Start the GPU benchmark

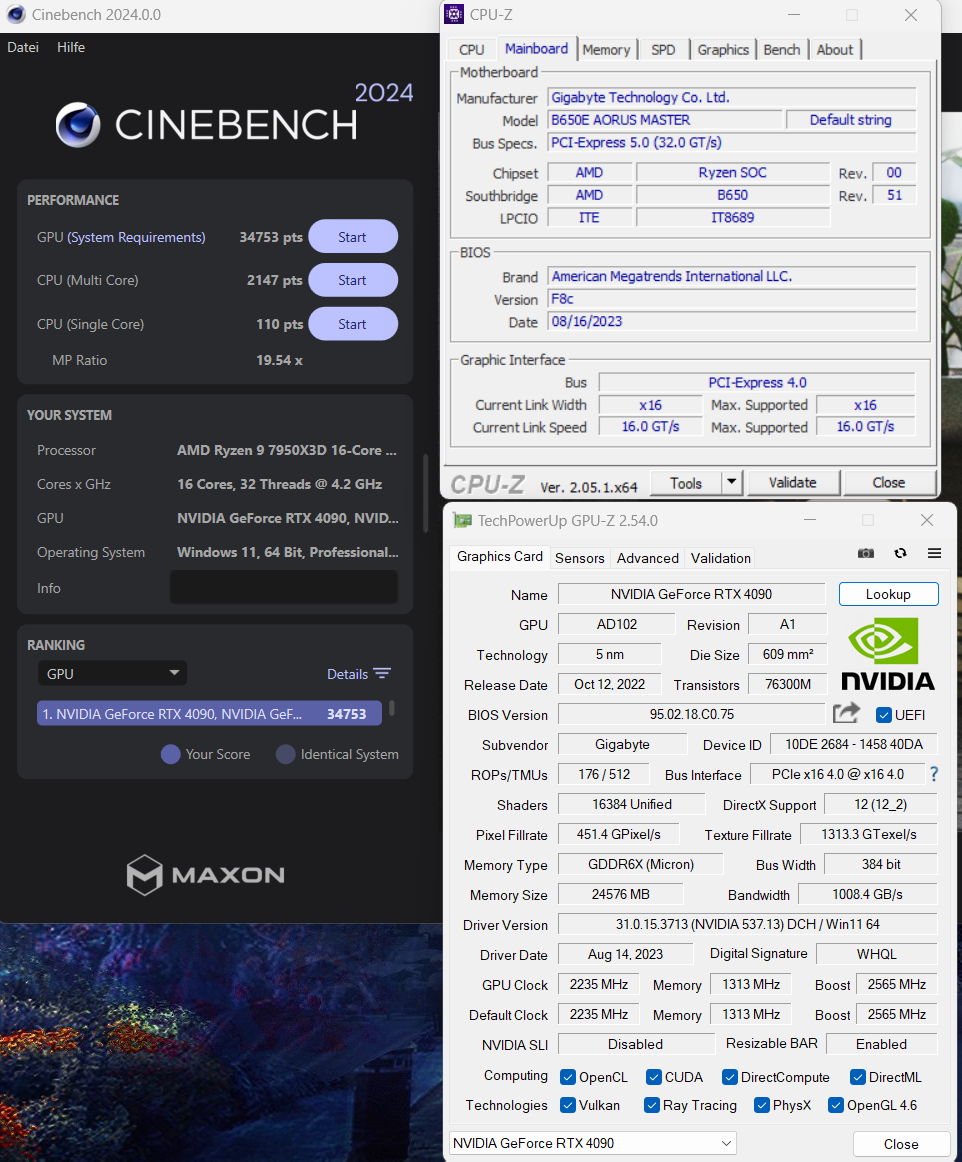tap(353, 236)
